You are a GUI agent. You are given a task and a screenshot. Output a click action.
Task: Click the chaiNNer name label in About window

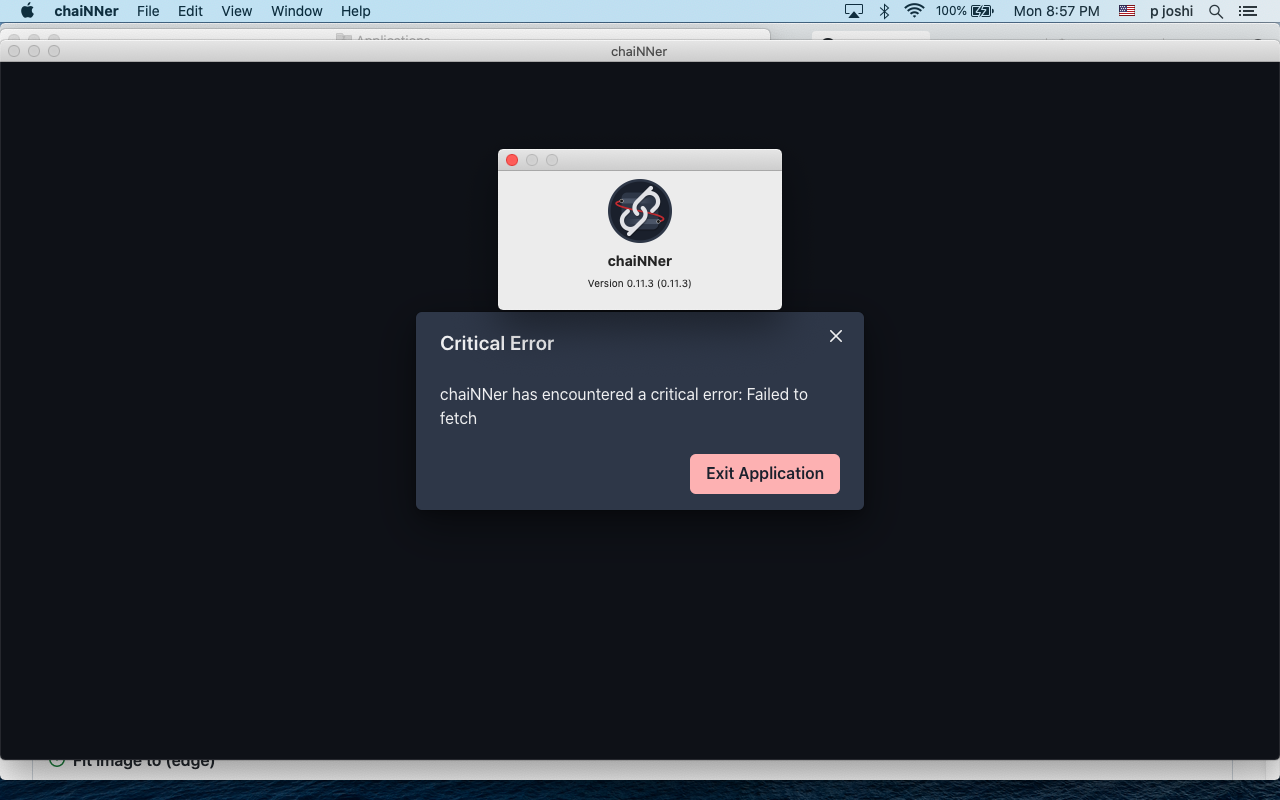(x=640, y=261)
